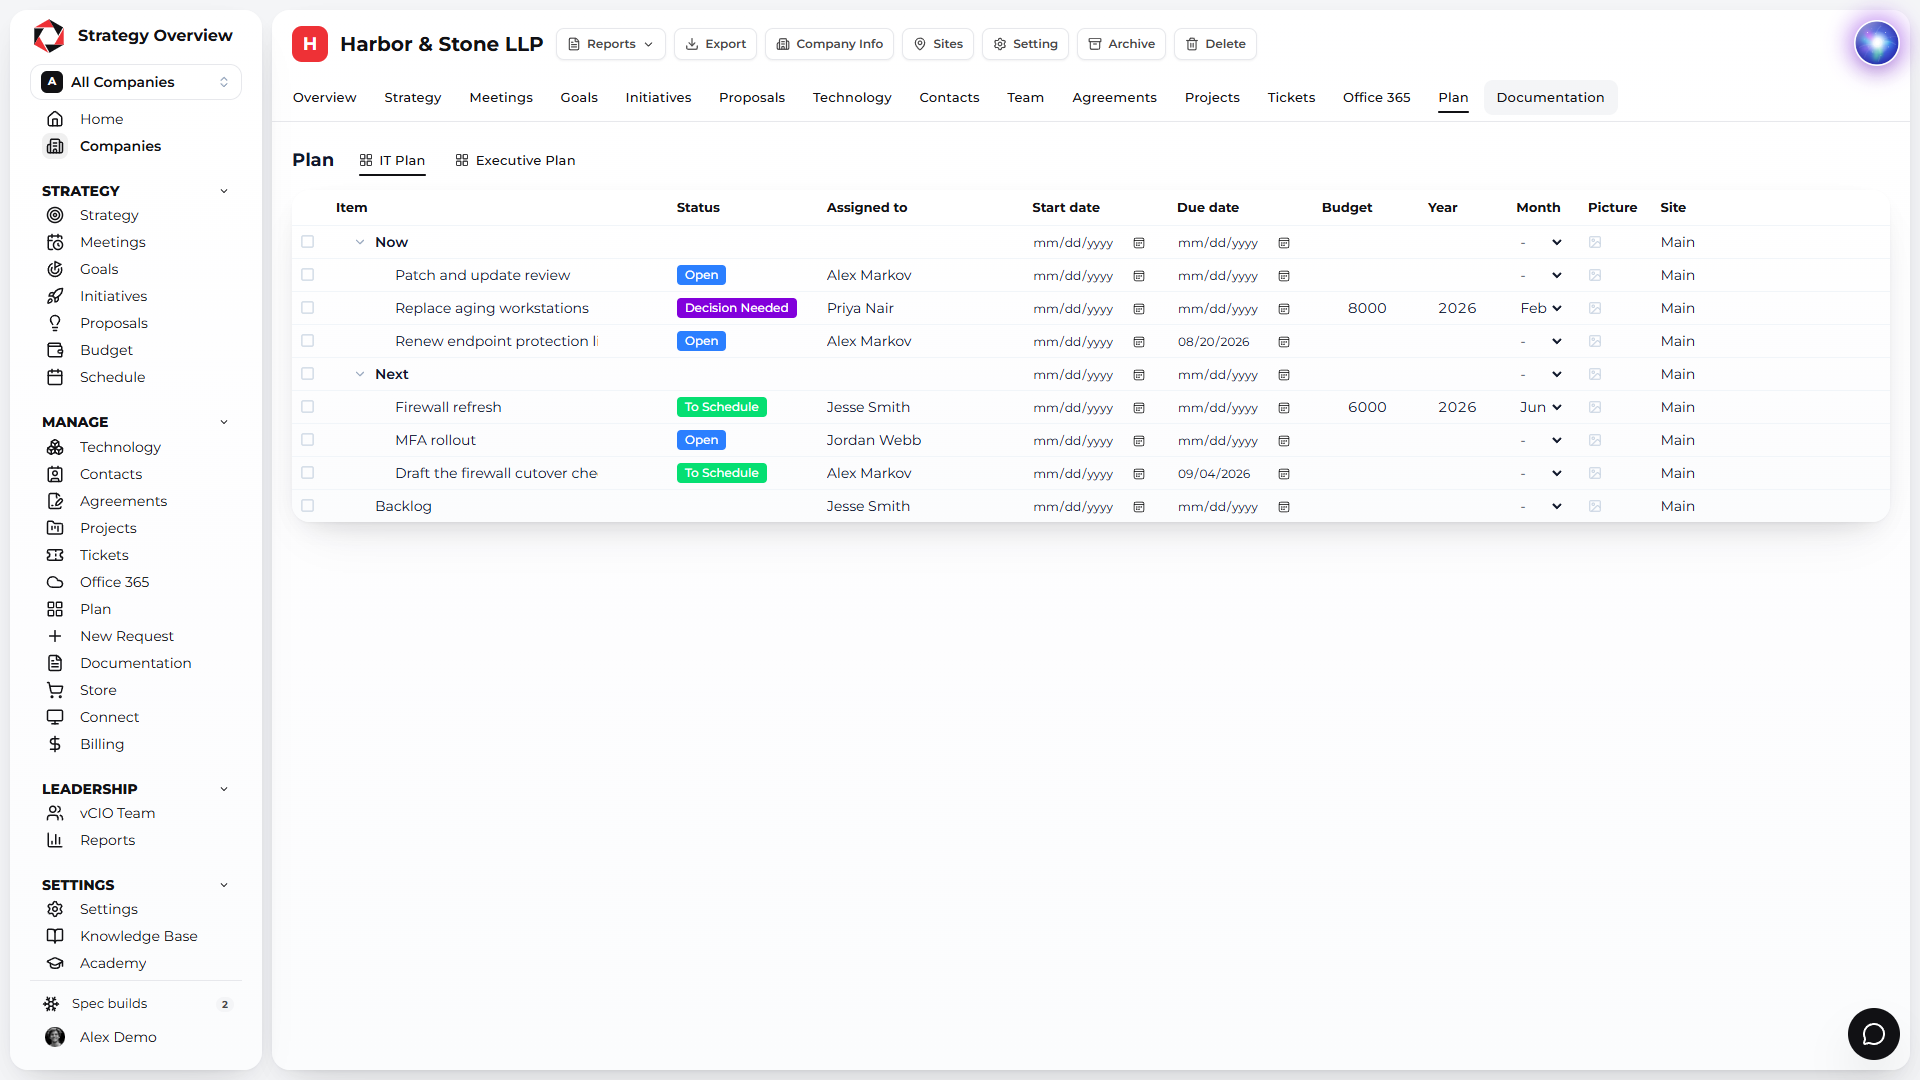The image size is (1920, 1080).
Task: Click picture placeholder for Firewall refresh row
Action: click(x=1595, y=407)
